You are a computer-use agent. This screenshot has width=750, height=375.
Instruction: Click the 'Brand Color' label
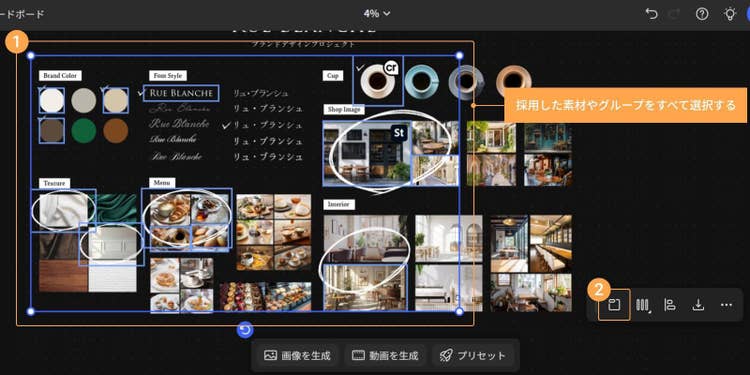(60, 76)
